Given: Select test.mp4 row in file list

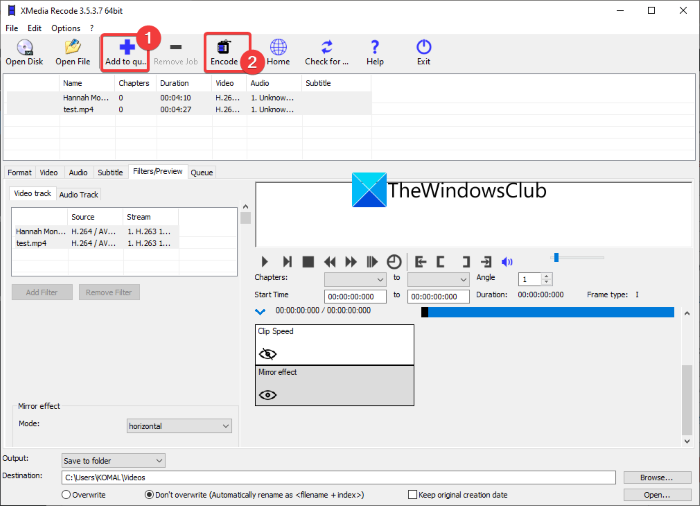Looking at the screenshot, I should click(x=189, y=109).
